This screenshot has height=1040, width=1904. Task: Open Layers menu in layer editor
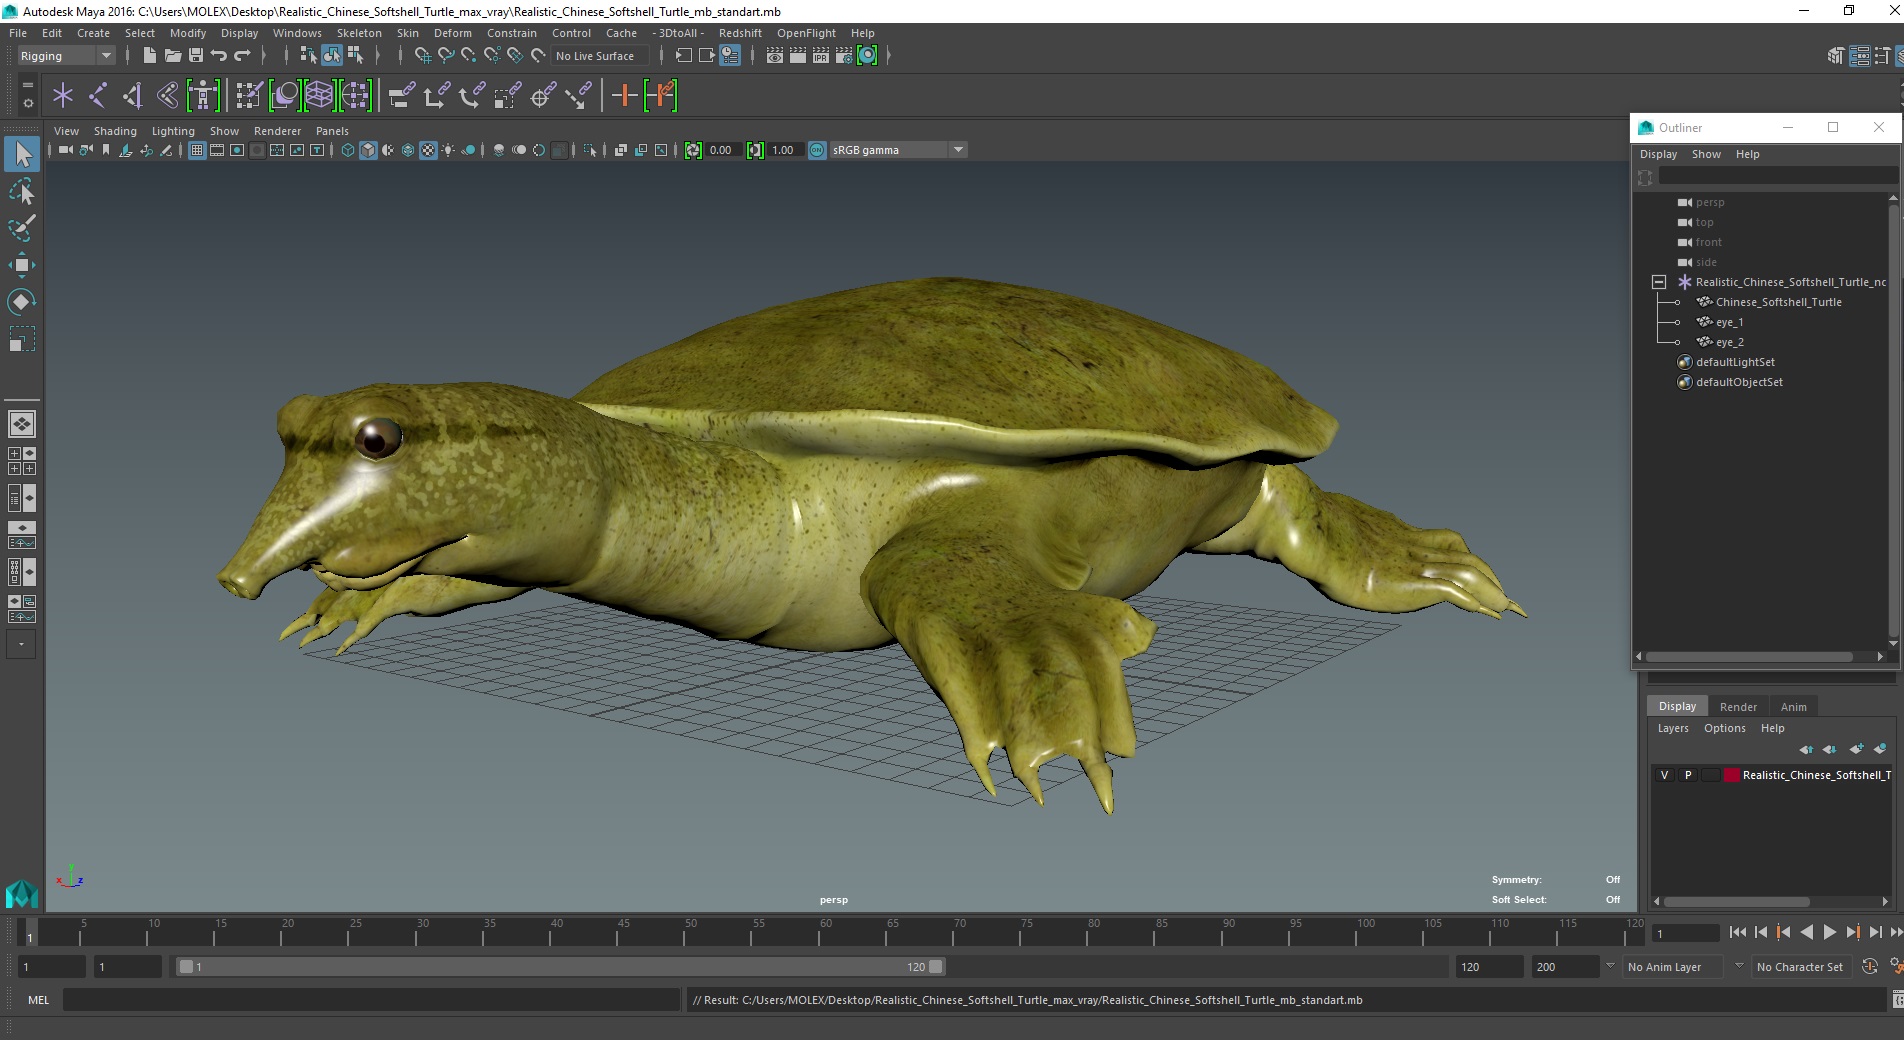pos(1673,728)
